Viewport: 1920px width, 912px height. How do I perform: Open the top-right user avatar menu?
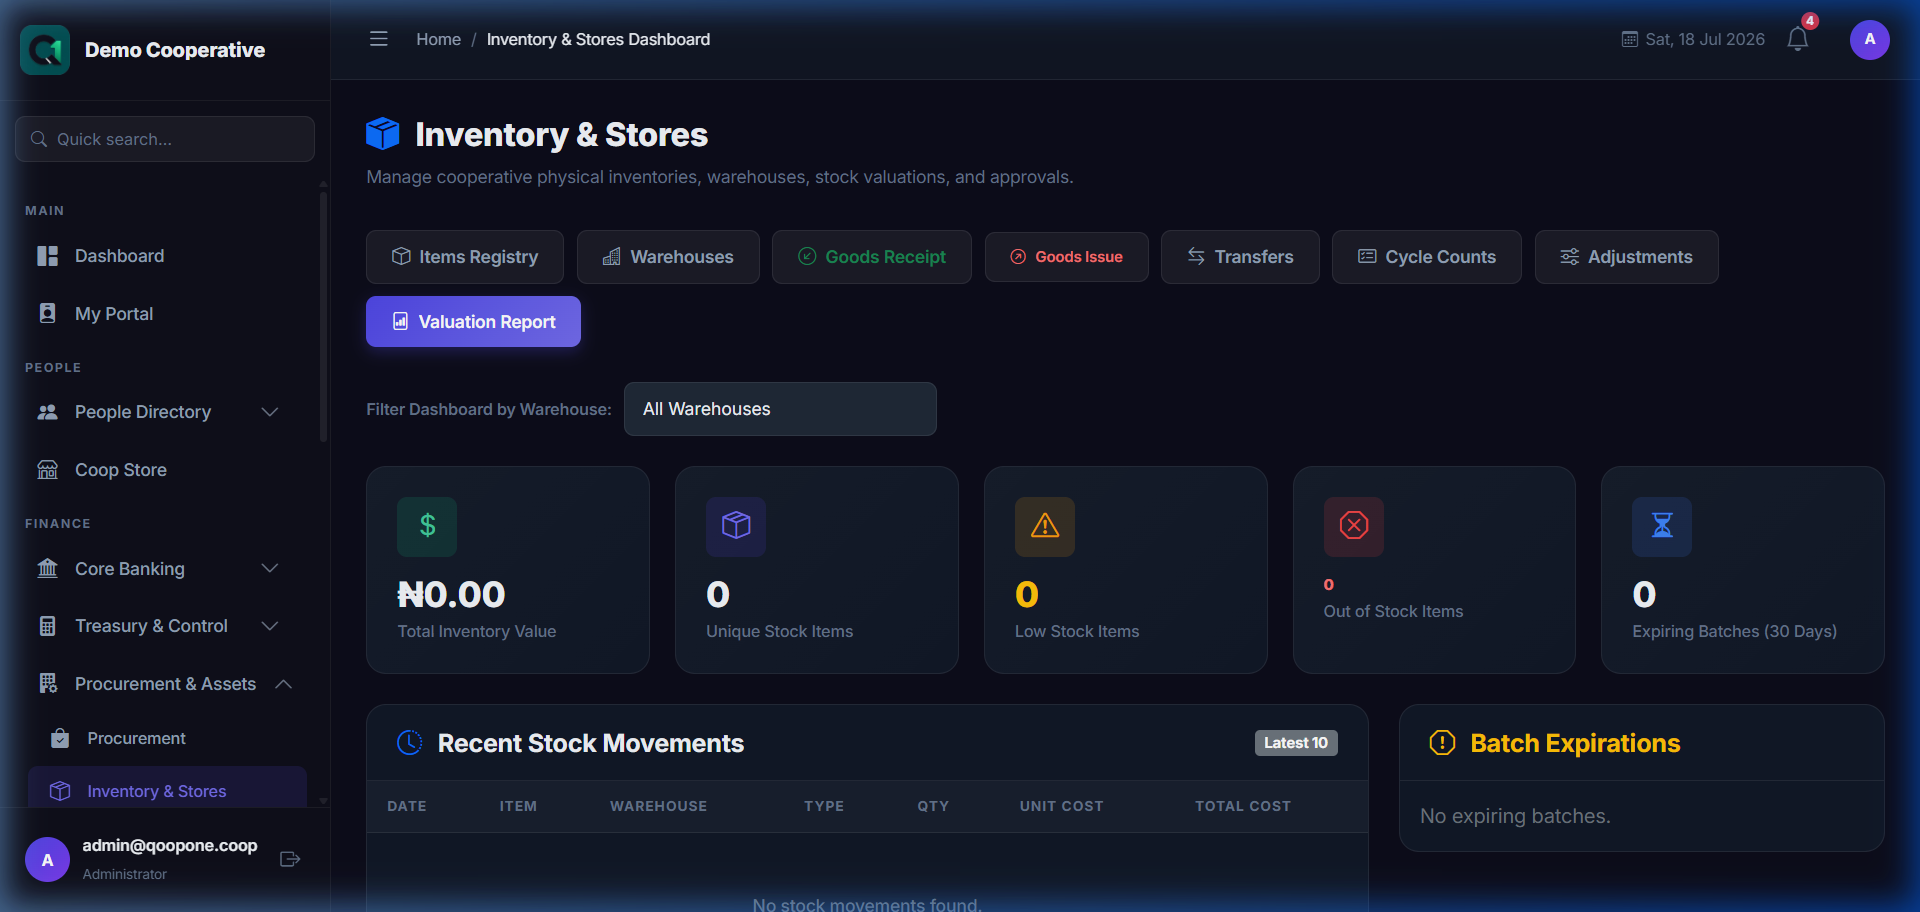(1869, 40)
